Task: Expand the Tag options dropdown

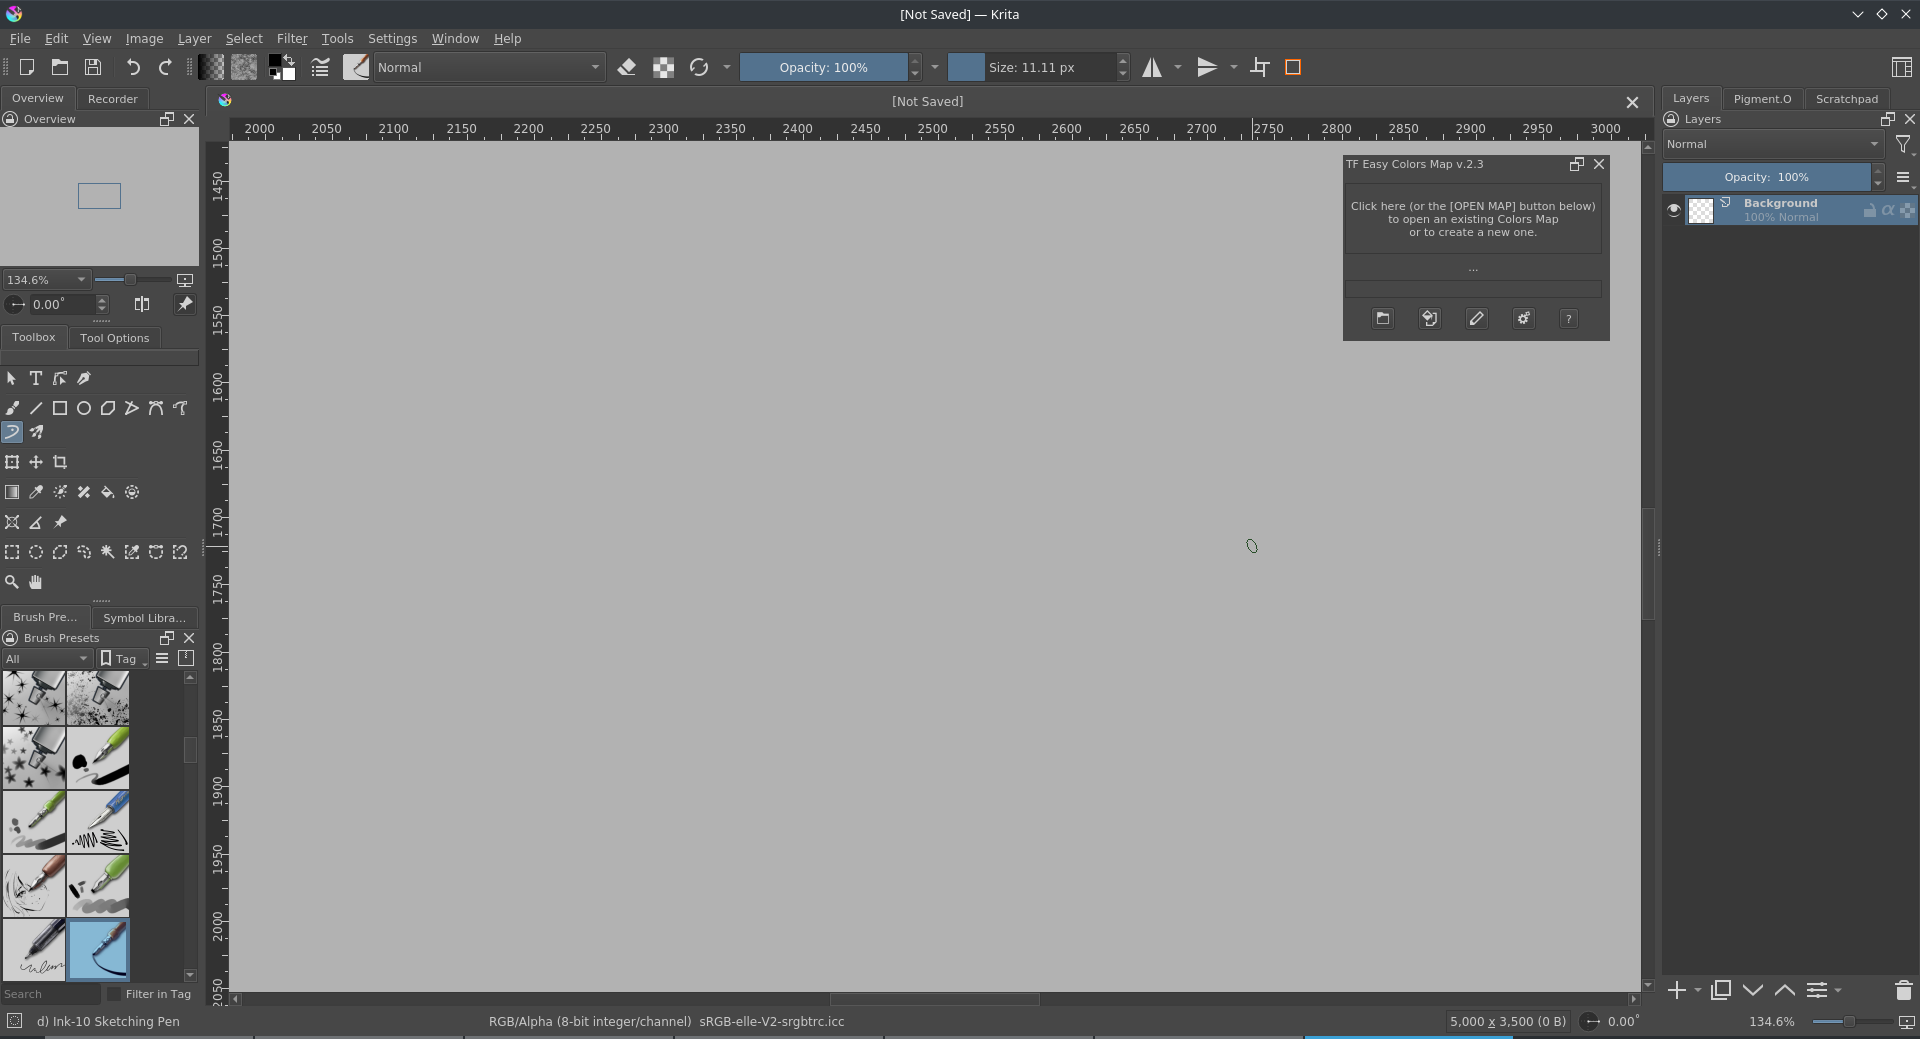Action: 123,658
